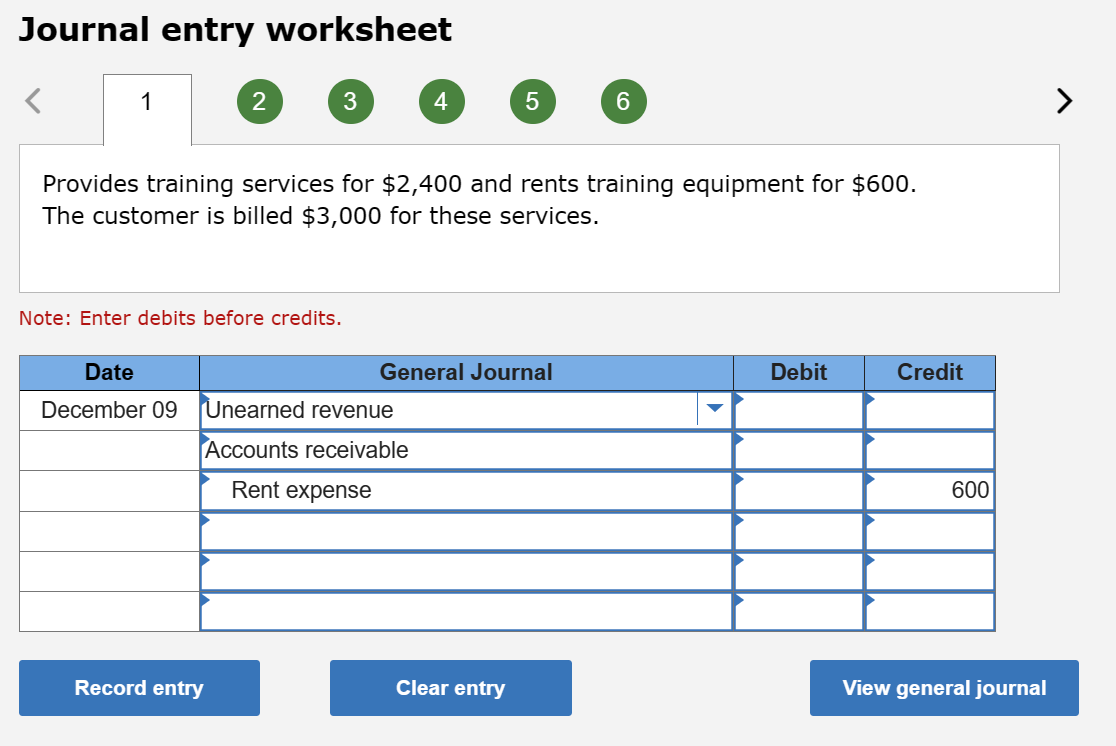The width and height of the screenshot is (1116, 746).
Task: Click the Debit cell for Unearned revenue
Action: [798, 410]
